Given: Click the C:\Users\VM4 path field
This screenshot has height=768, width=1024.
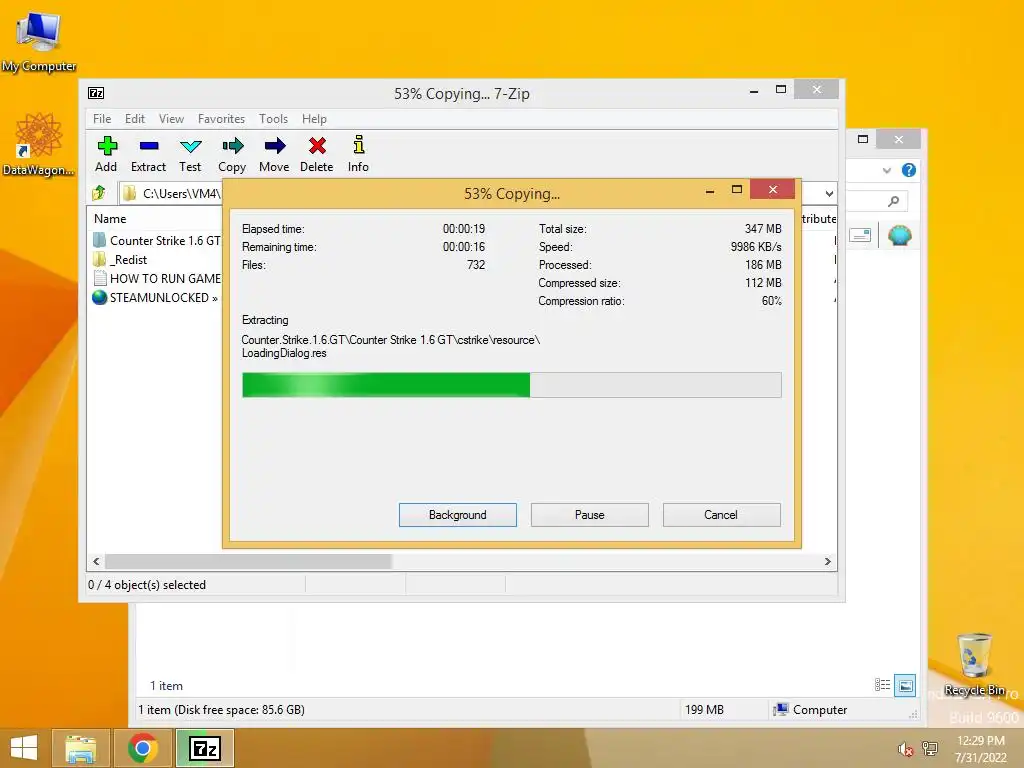Looking at the screenshot, I should pyautogui.click(x=171, y=193).
